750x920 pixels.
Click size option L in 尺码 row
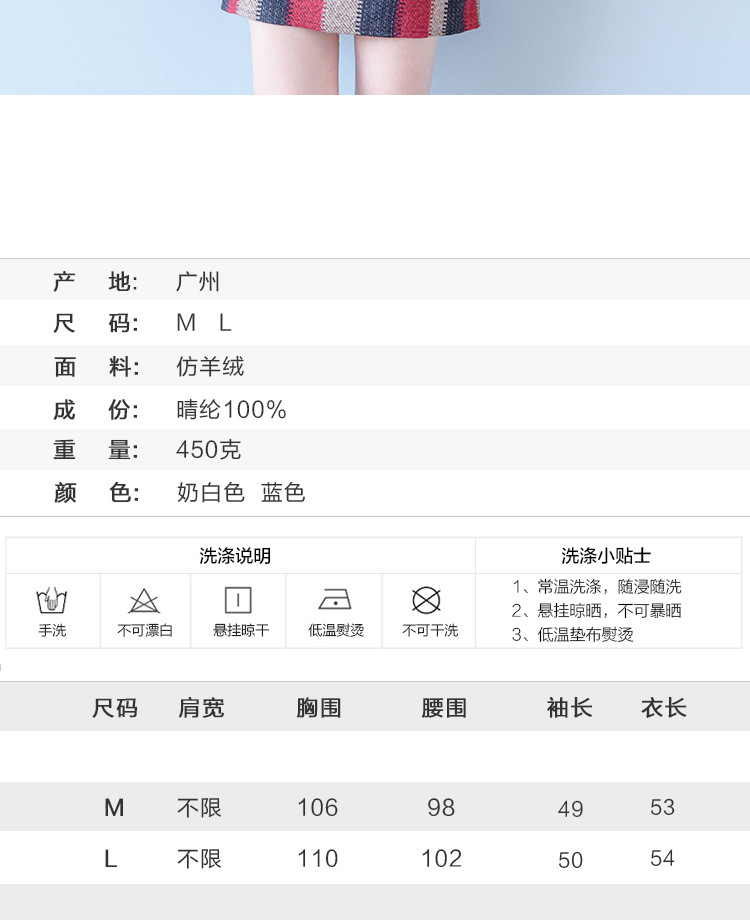point(225,323)
